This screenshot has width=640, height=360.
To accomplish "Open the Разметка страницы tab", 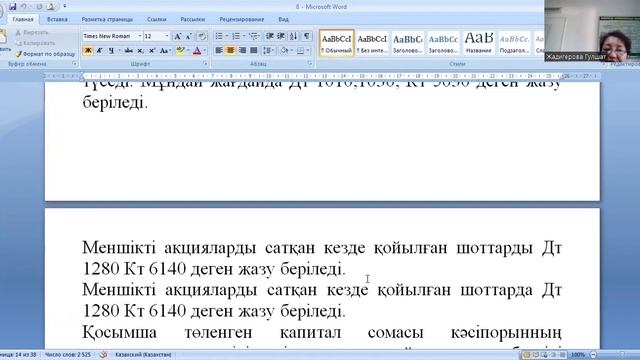I will pos(107,19).
